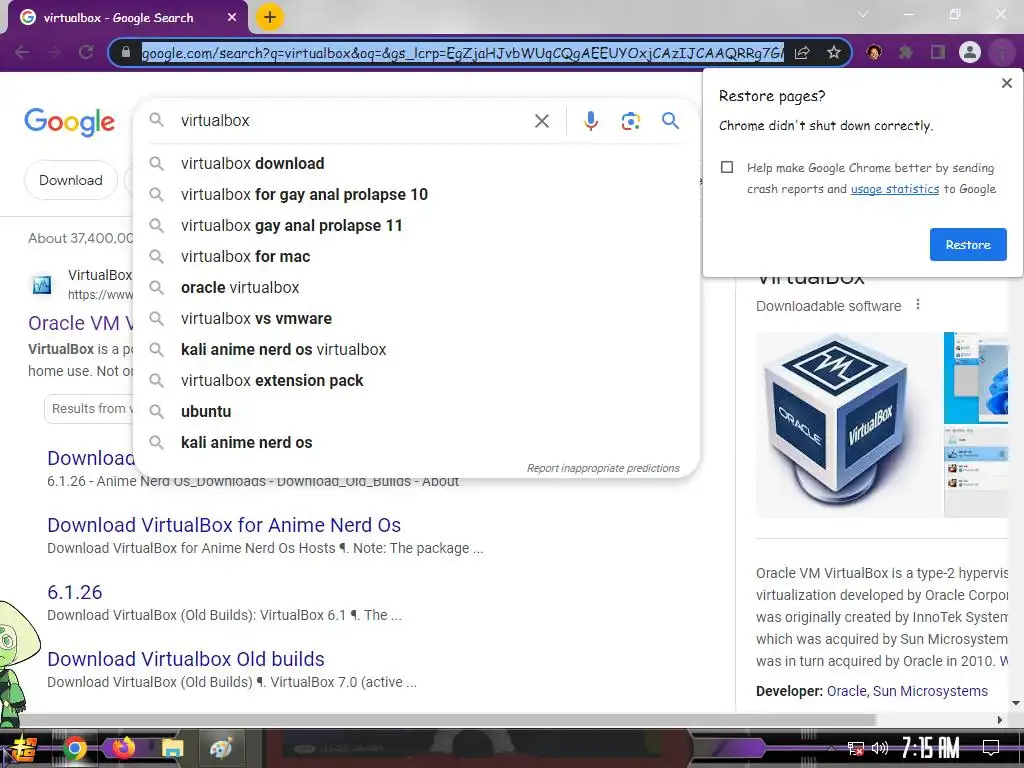Click the lock site info icon

[x=126, y=52]
